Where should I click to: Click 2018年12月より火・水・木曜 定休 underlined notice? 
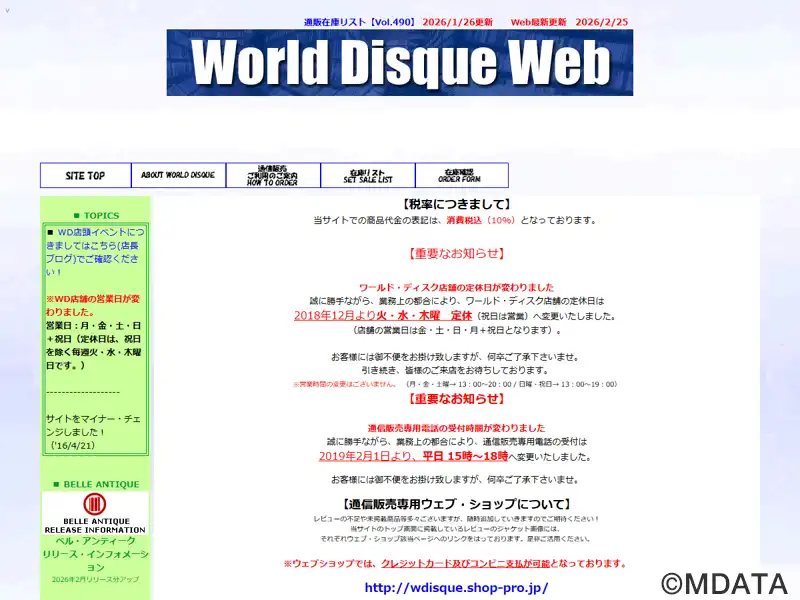383,316
